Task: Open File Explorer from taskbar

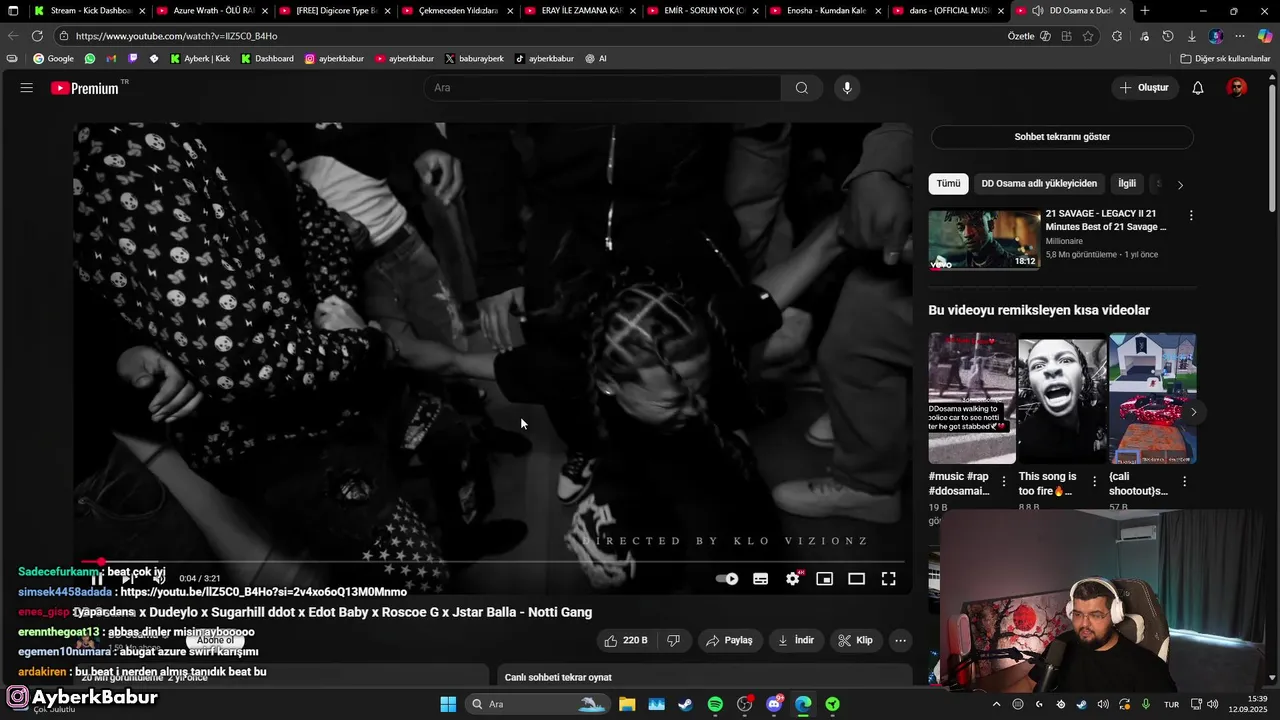Action: coord(627,704)
